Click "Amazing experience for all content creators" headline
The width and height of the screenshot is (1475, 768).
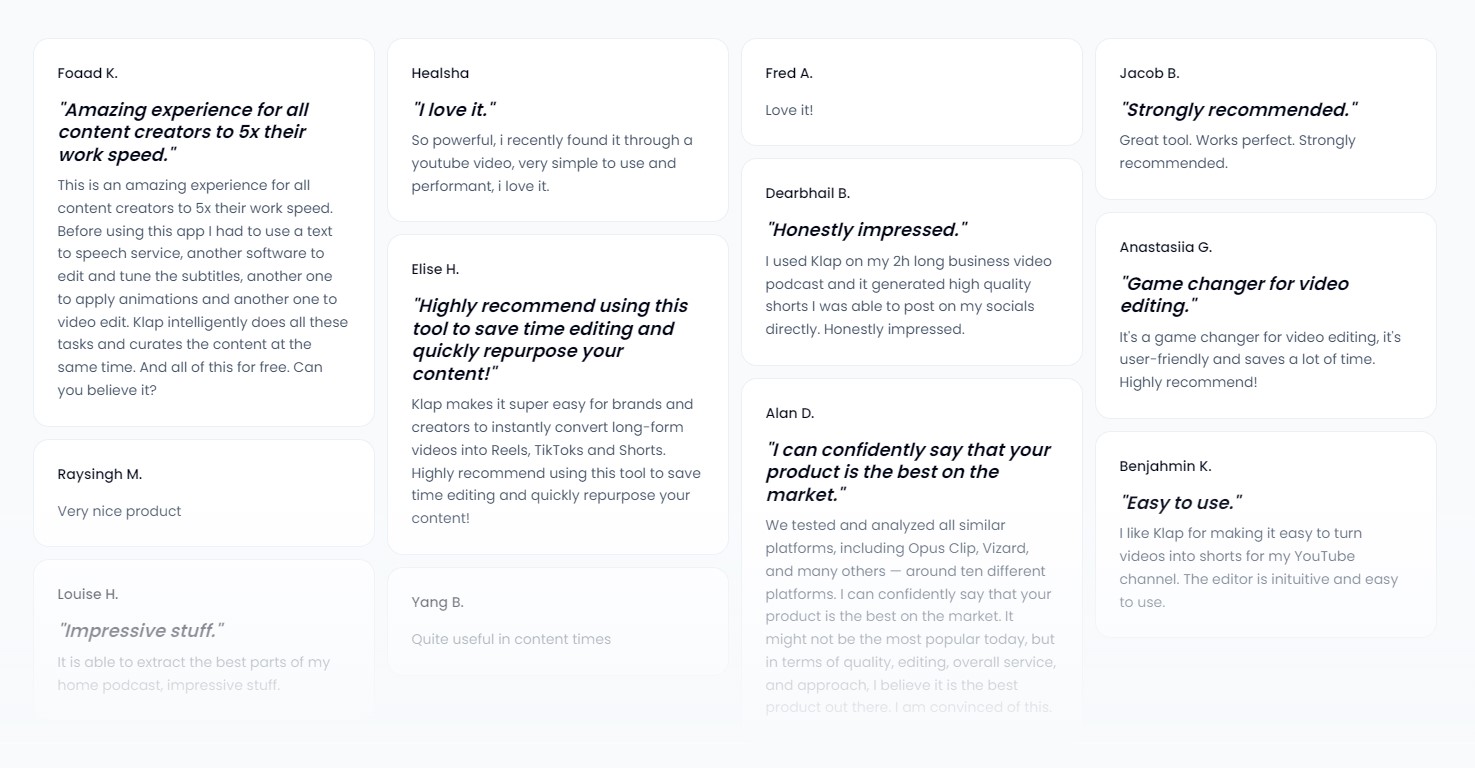(183, 132)
